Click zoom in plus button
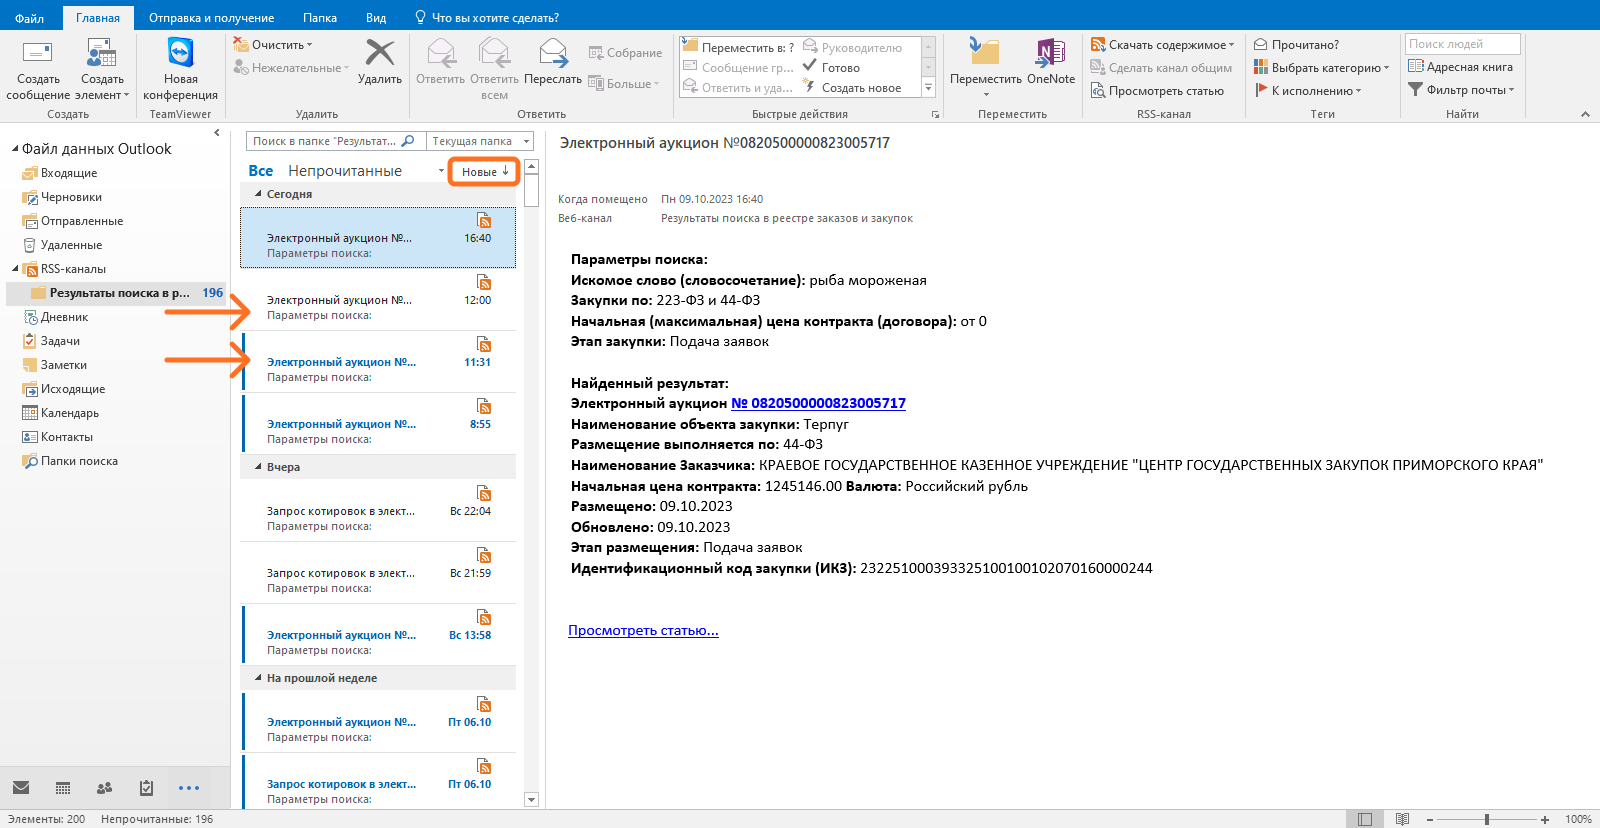 coord(1545,819)
